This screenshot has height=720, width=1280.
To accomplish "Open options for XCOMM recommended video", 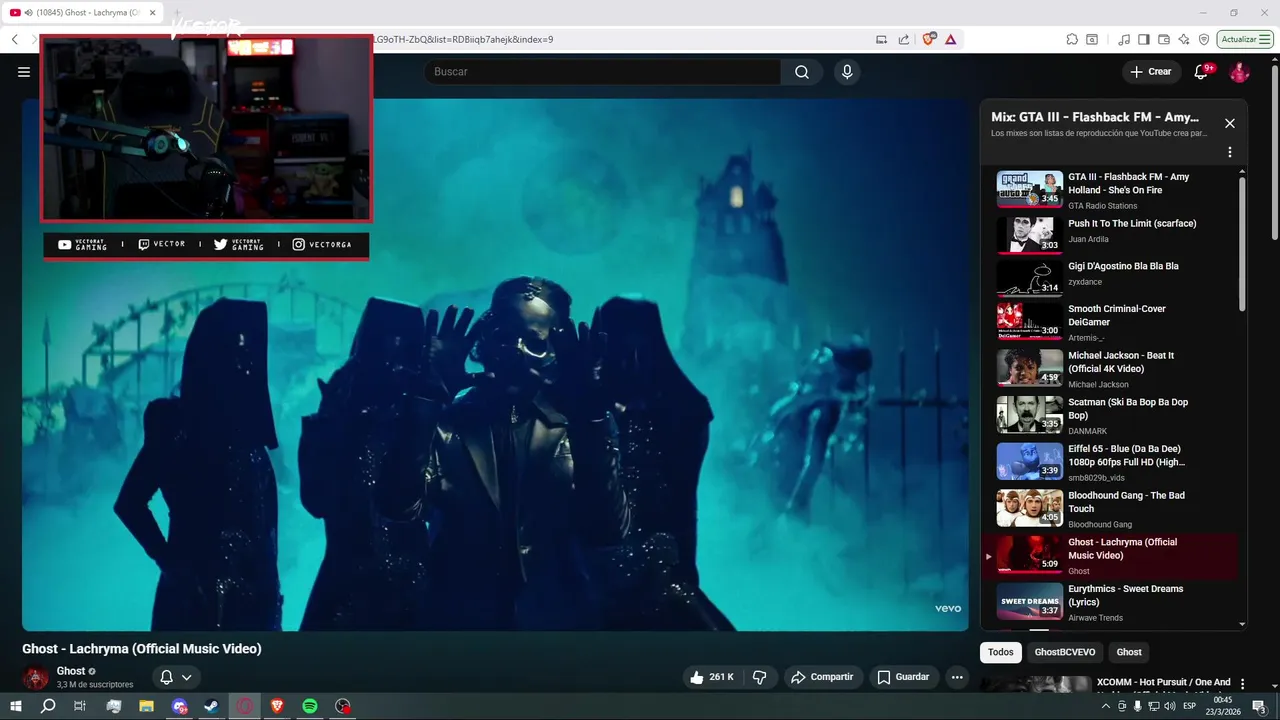I will pyautogui.click(x=1243, y=684).
